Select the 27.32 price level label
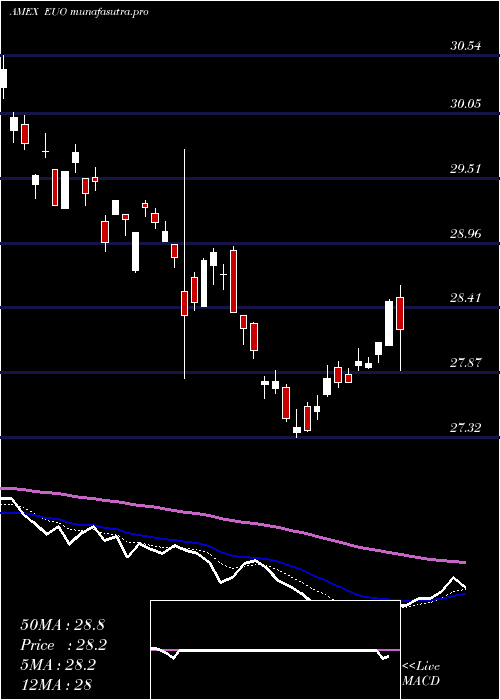 (466, 428)
